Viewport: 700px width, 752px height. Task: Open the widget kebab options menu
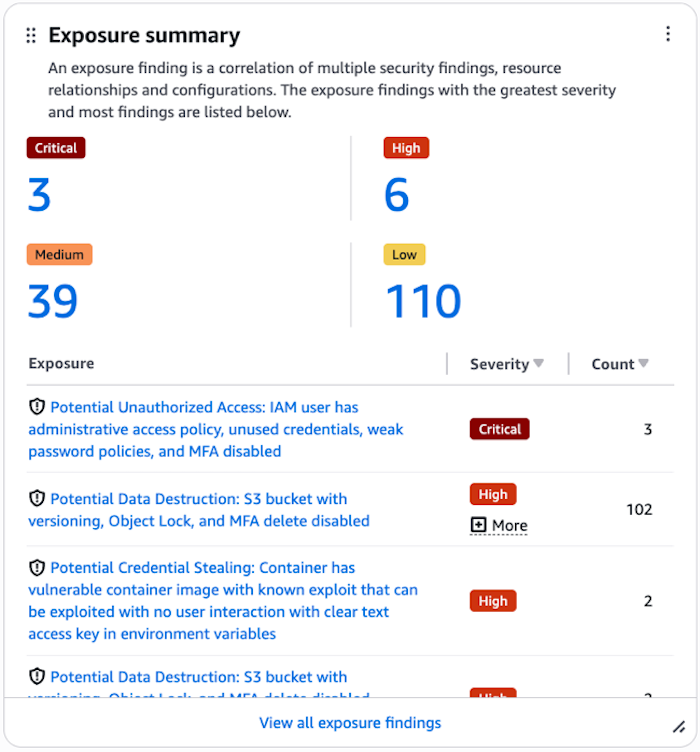pyautogui.click(x=668, y=34)
